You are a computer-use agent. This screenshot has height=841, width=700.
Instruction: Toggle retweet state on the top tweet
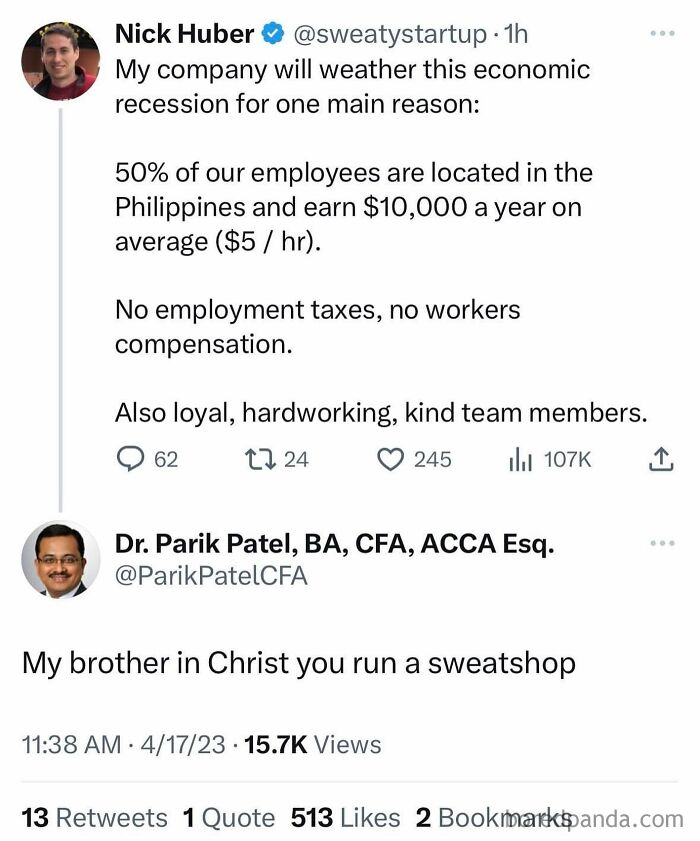pos(260,459)
